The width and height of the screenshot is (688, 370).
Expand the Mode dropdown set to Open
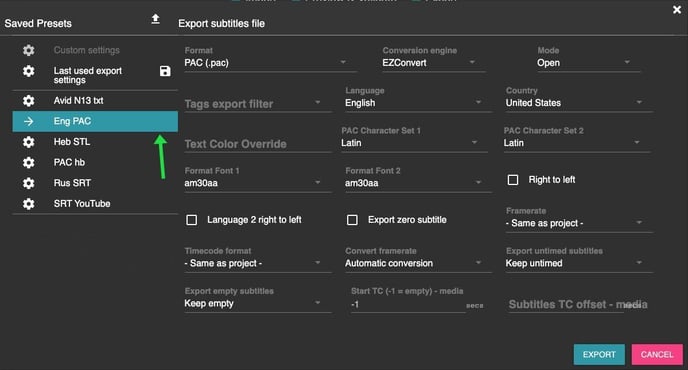588,63
